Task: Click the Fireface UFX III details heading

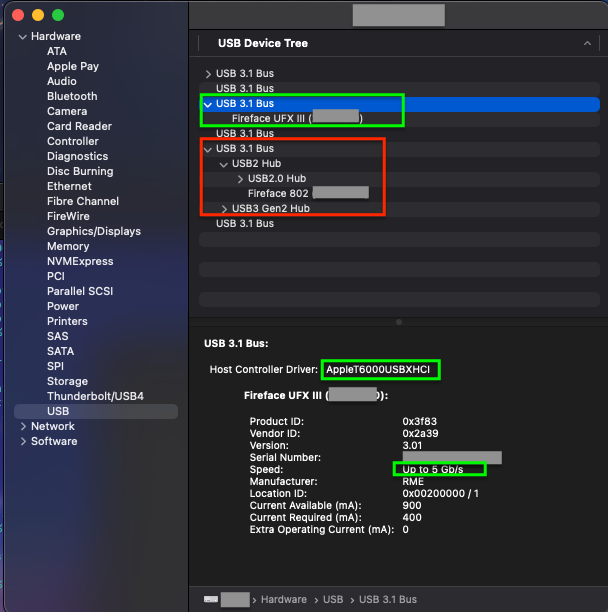Action: [x=316, y=396]
